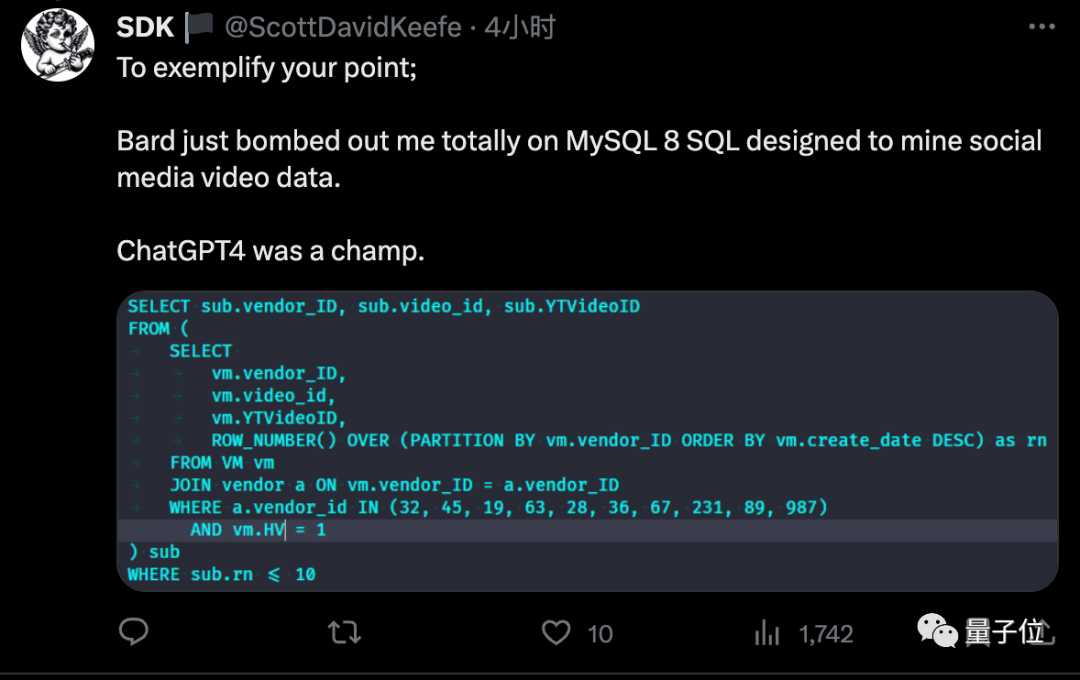Click the 量子位 watermark text

coord(1005,631)
